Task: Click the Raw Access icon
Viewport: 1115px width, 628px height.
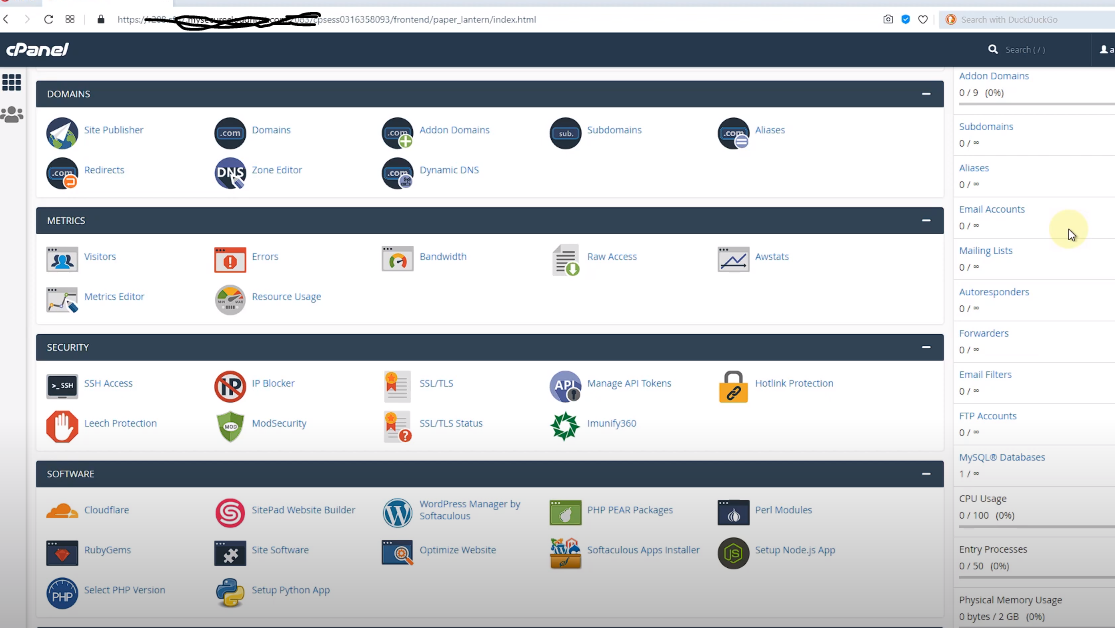Action: [566, 260]
